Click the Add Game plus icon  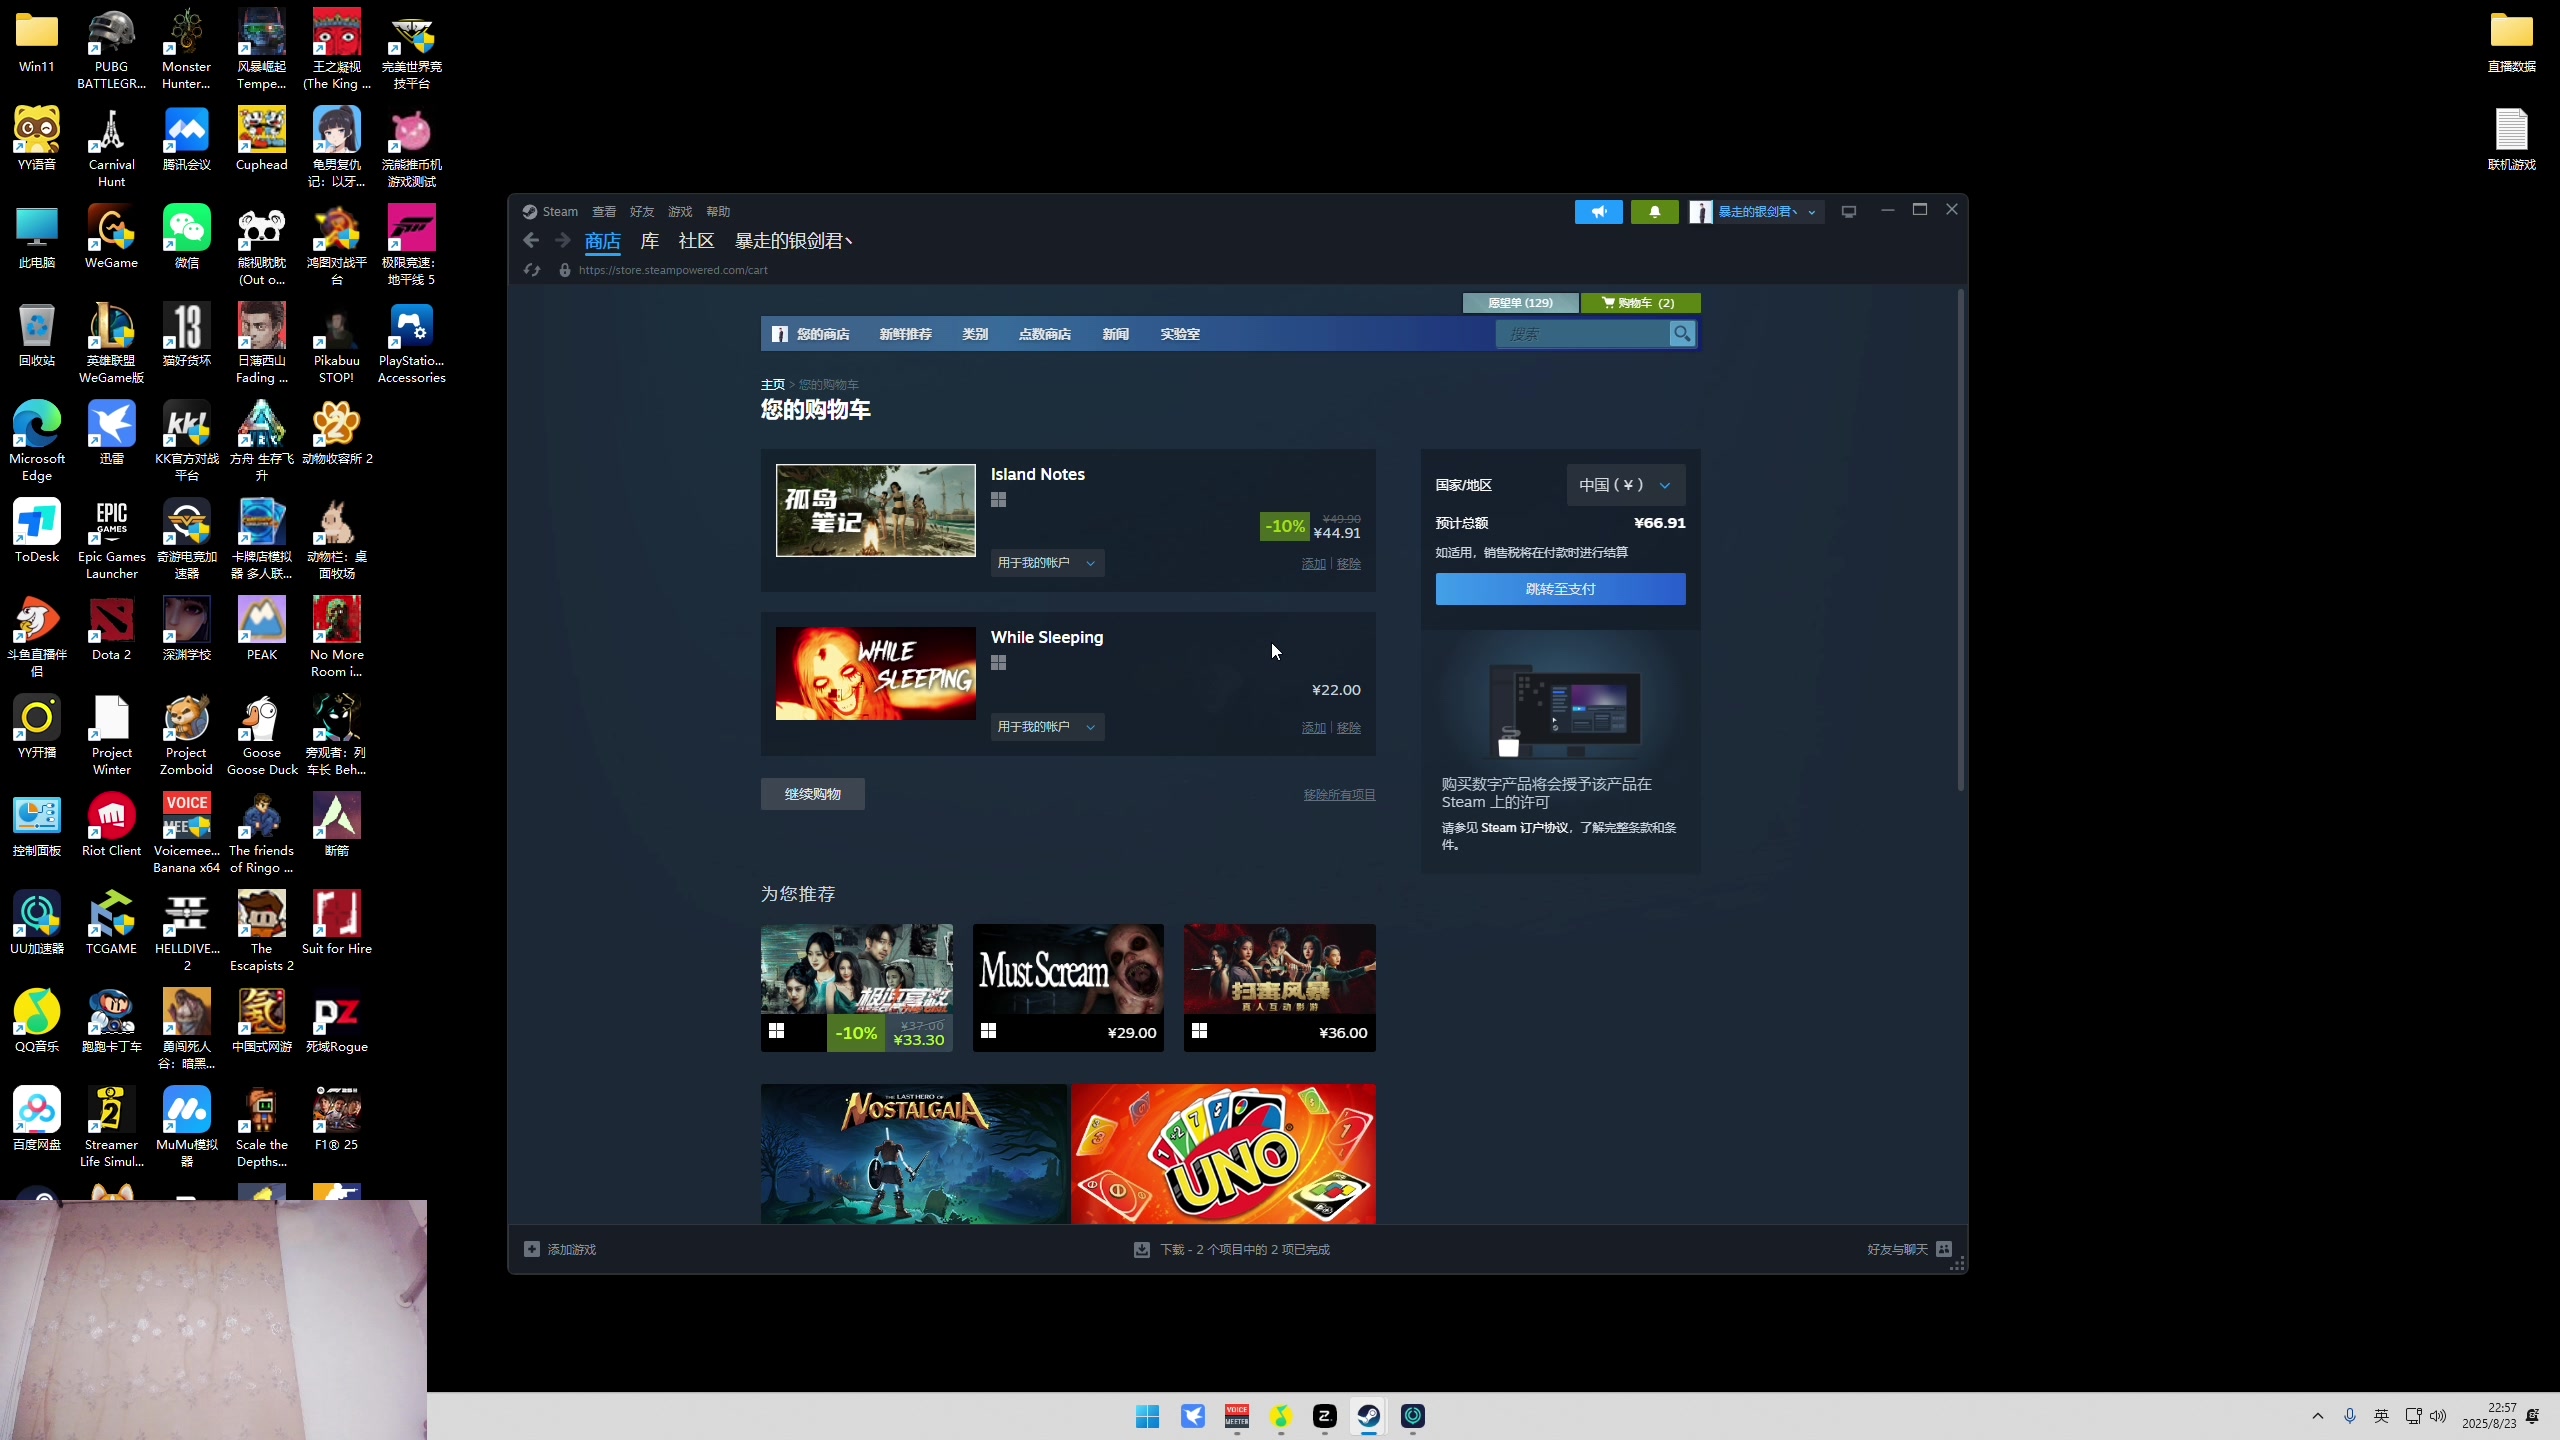click(532, 1249)
